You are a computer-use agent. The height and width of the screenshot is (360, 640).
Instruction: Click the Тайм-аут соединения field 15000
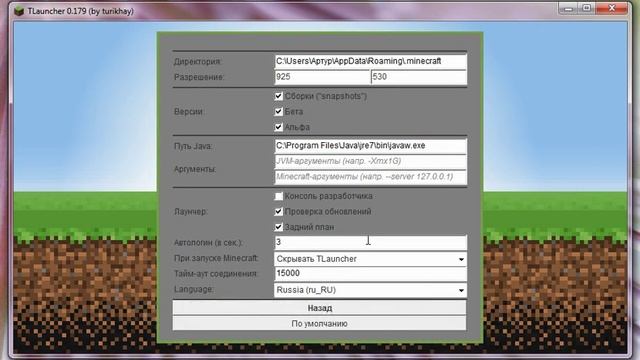370,273
